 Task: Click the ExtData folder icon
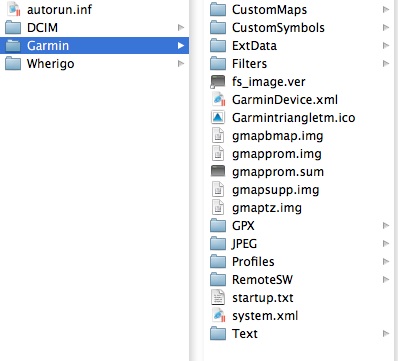click(x=218, y=45)
